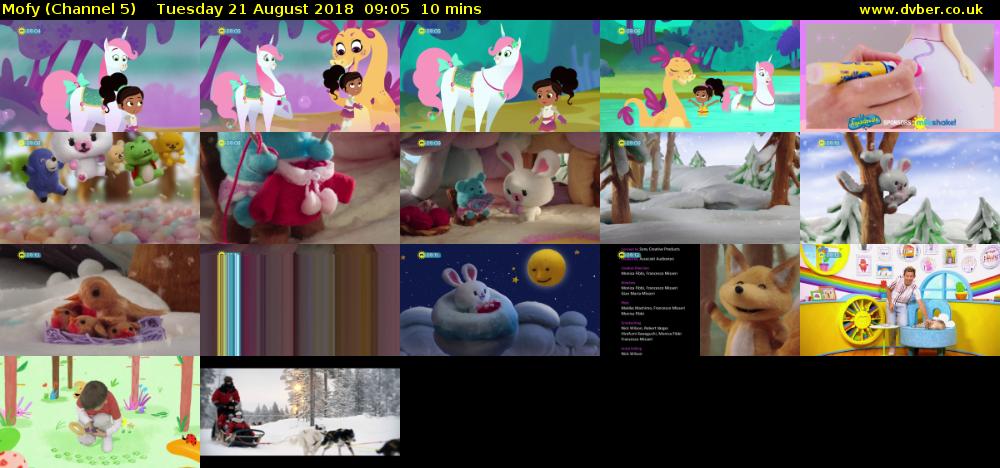Screen dimensions: 1000x468
Task: Click channel logo on moon bunny thumbnail
Action: click(x=430, y=255)
